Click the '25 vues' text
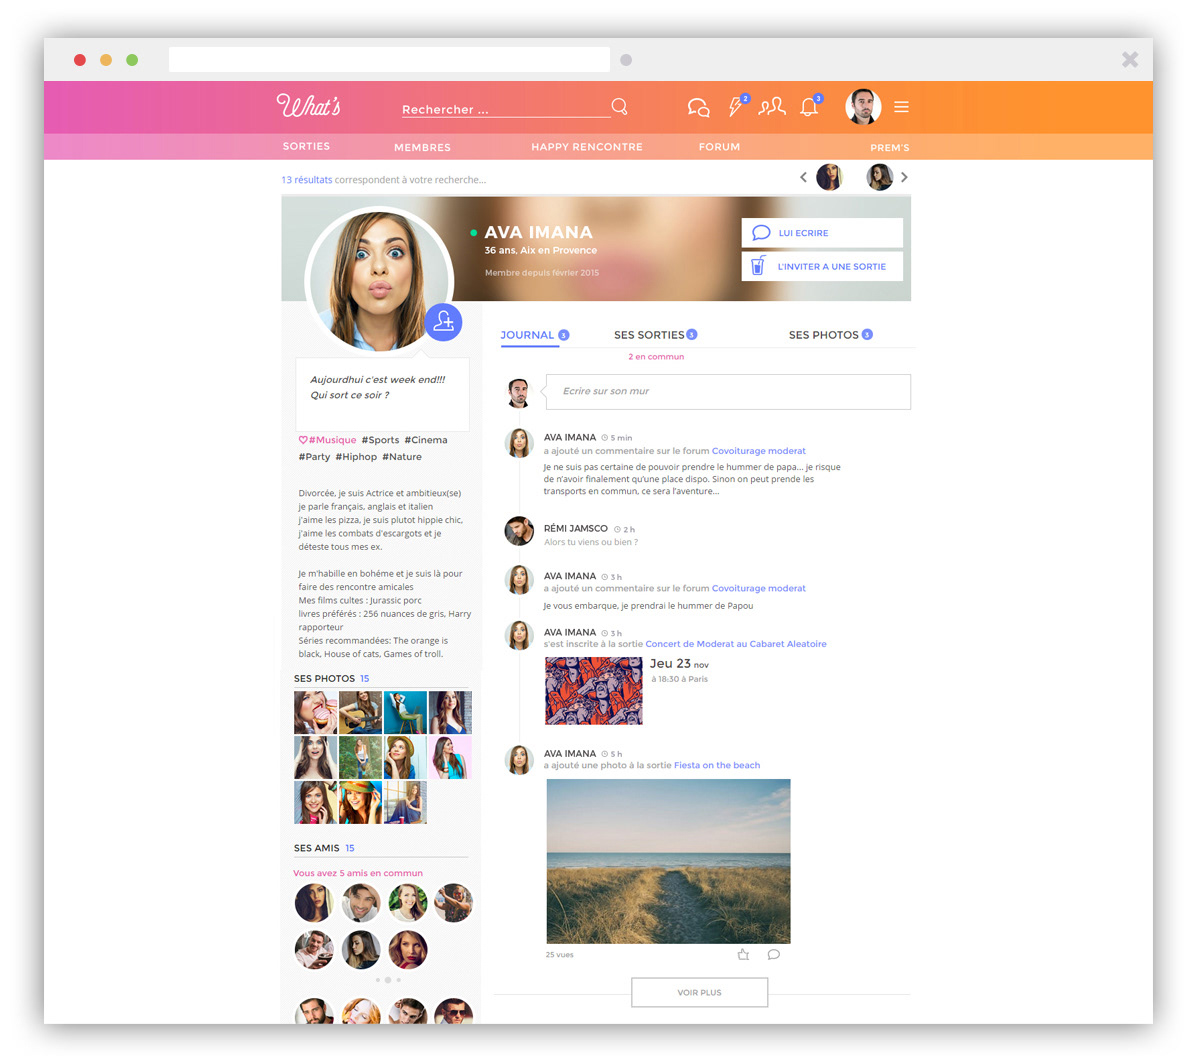 (560, 955)
